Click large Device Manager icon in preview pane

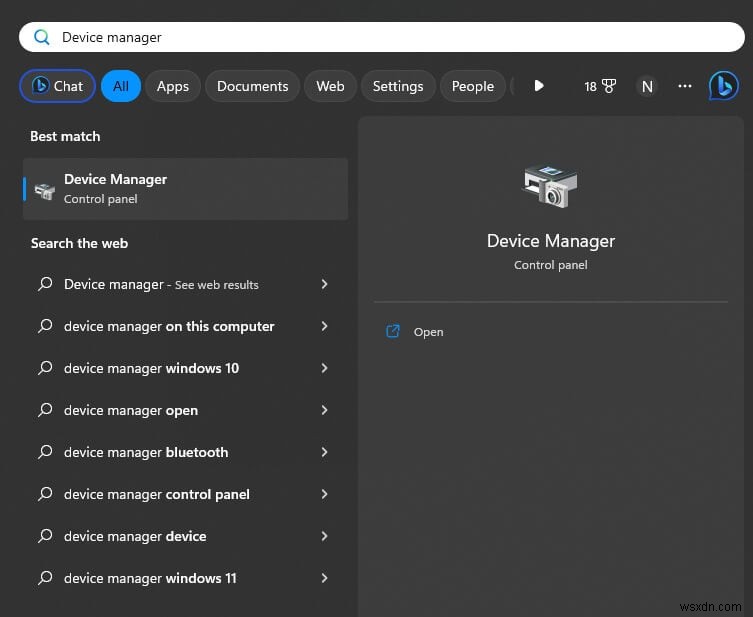(550, 186)
